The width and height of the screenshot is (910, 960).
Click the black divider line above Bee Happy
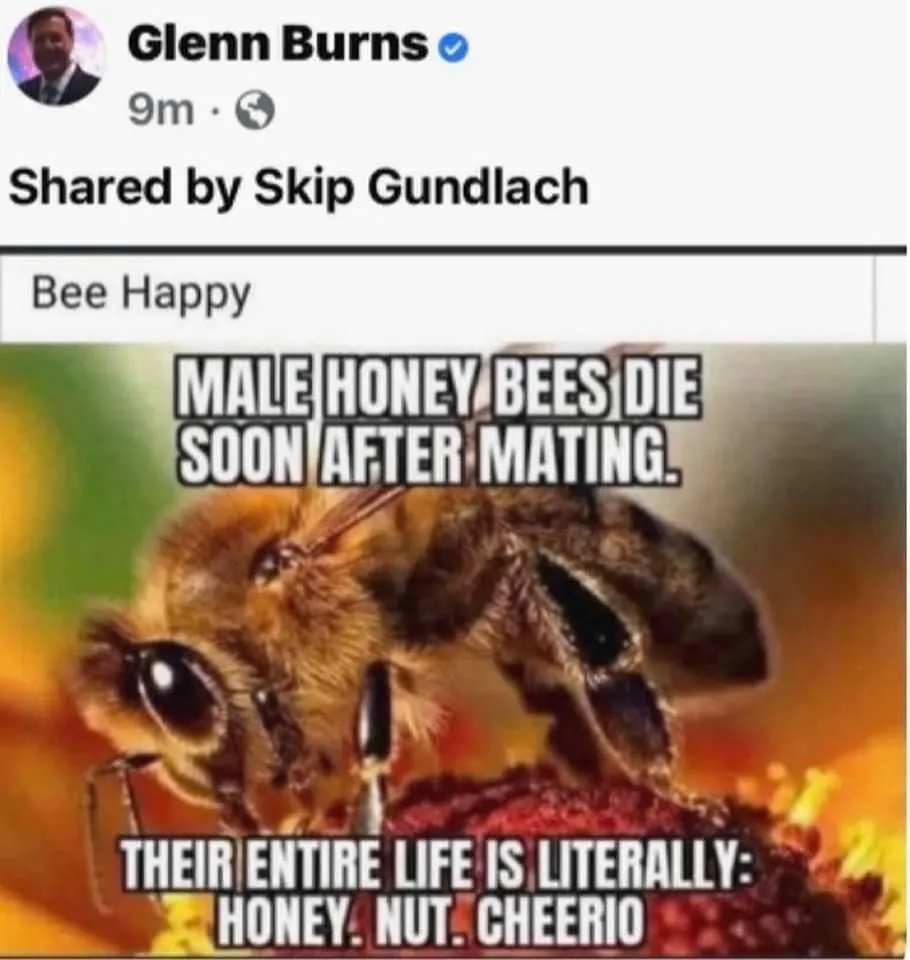pyautogui.click(x=453, y=250)
